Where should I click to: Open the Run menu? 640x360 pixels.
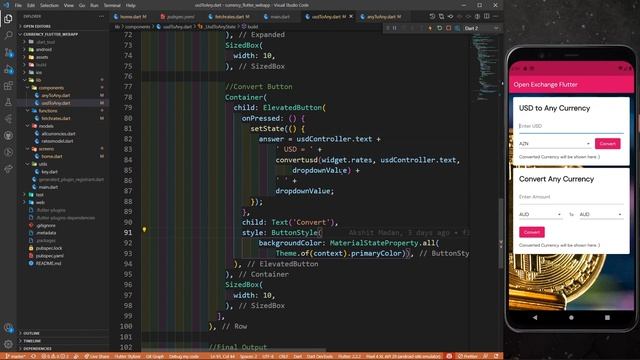click(94, 5)
